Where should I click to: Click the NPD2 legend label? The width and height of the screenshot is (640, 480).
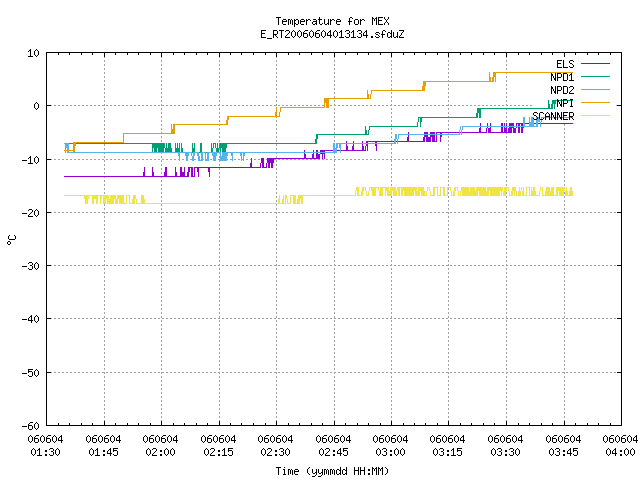562,90
